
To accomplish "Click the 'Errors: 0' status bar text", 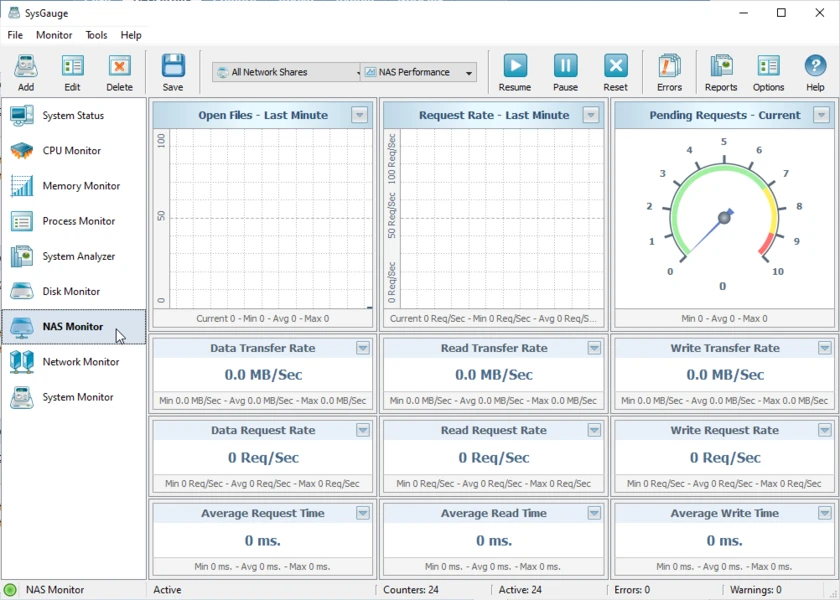I will point(632,590).
